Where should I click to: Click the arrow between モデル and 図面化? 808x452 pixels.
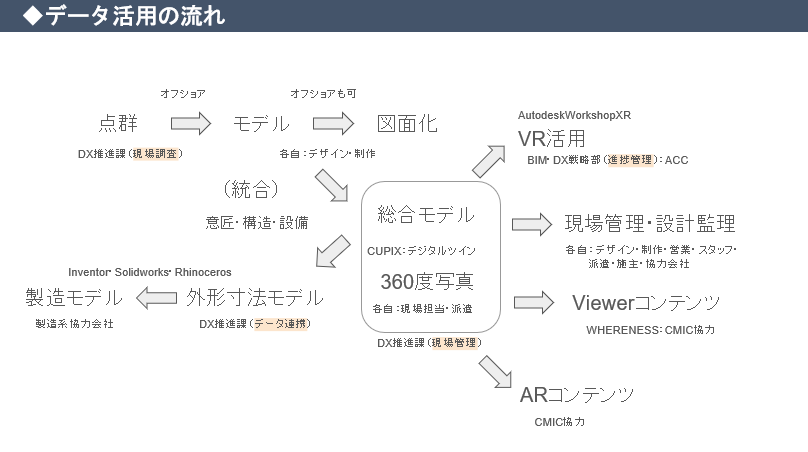(x=333, y=123)
